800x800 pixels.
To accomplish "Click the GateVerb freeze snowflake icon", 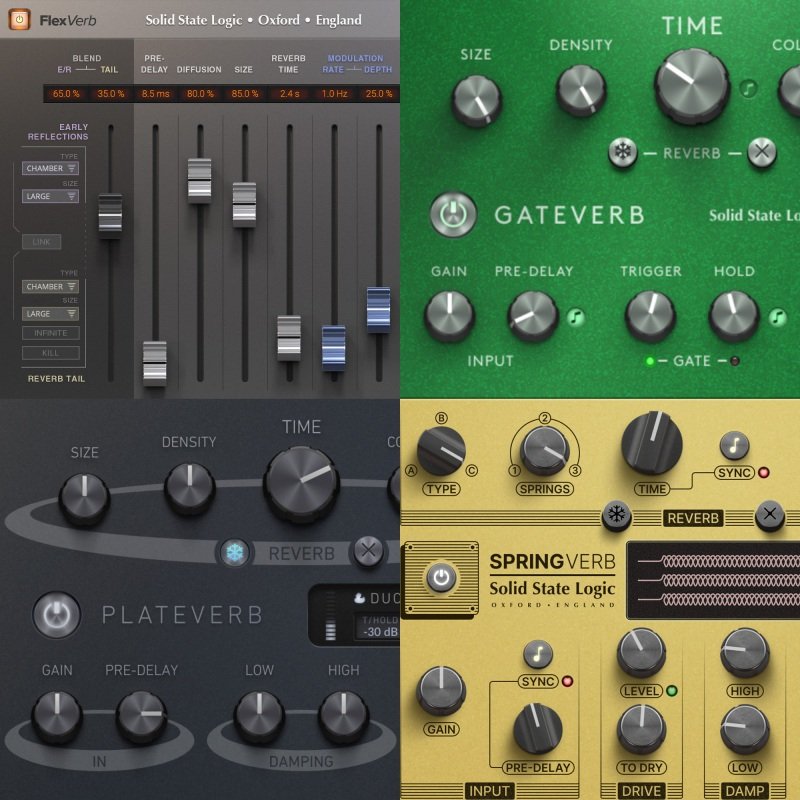I will pyautogui.click(x=622, y=152).
